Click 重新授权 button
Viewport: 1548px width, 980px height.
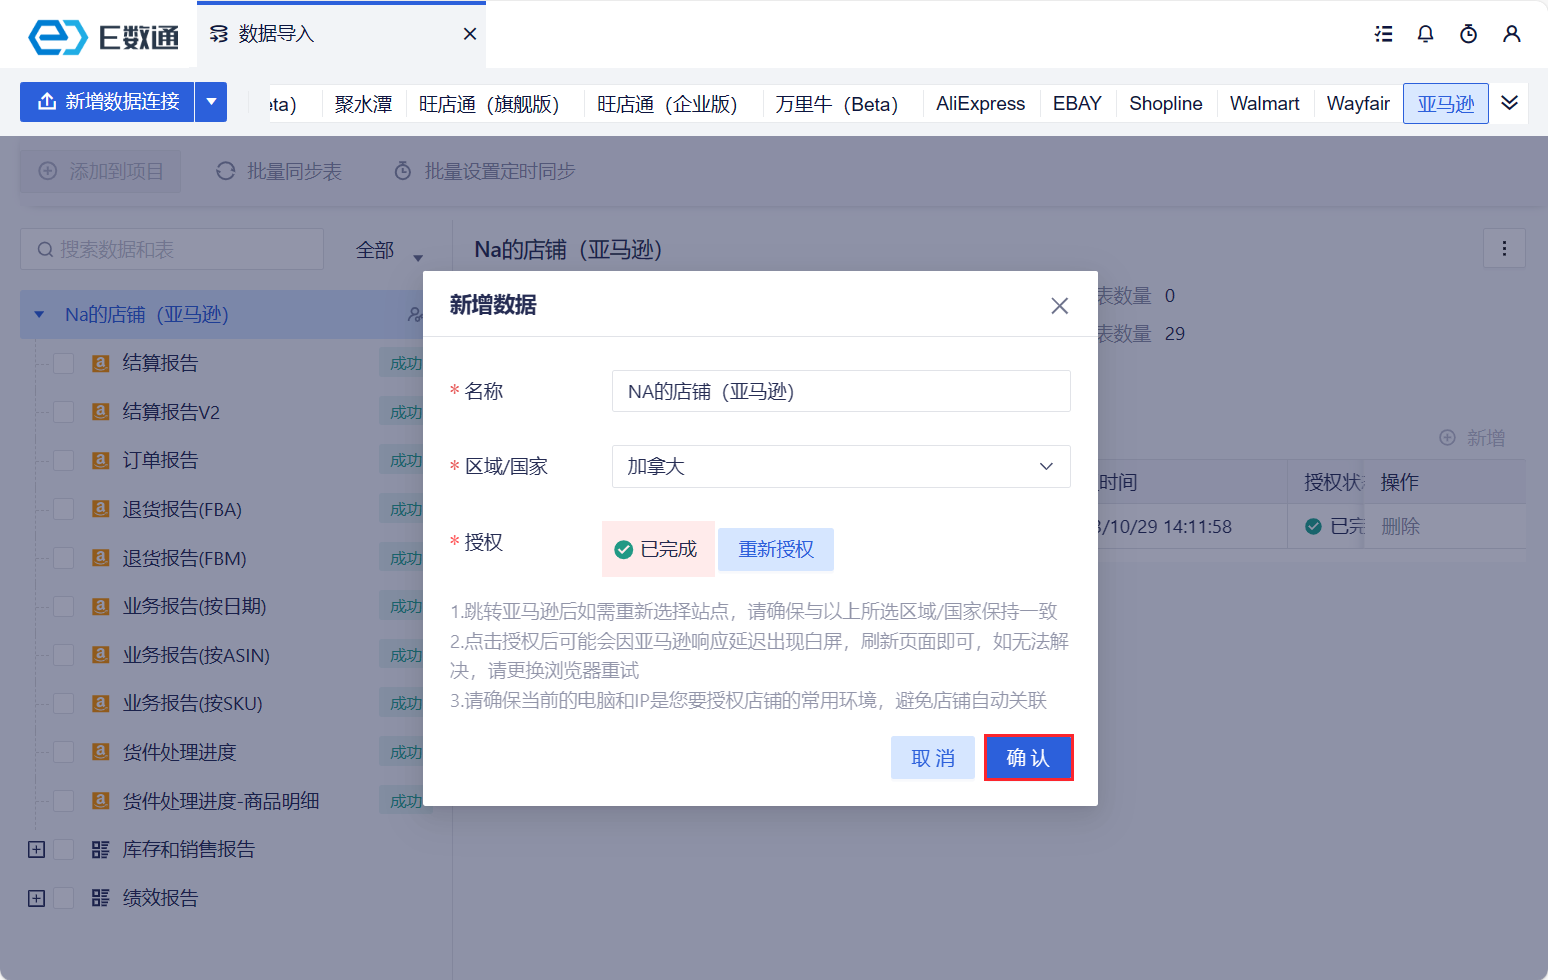776,549
